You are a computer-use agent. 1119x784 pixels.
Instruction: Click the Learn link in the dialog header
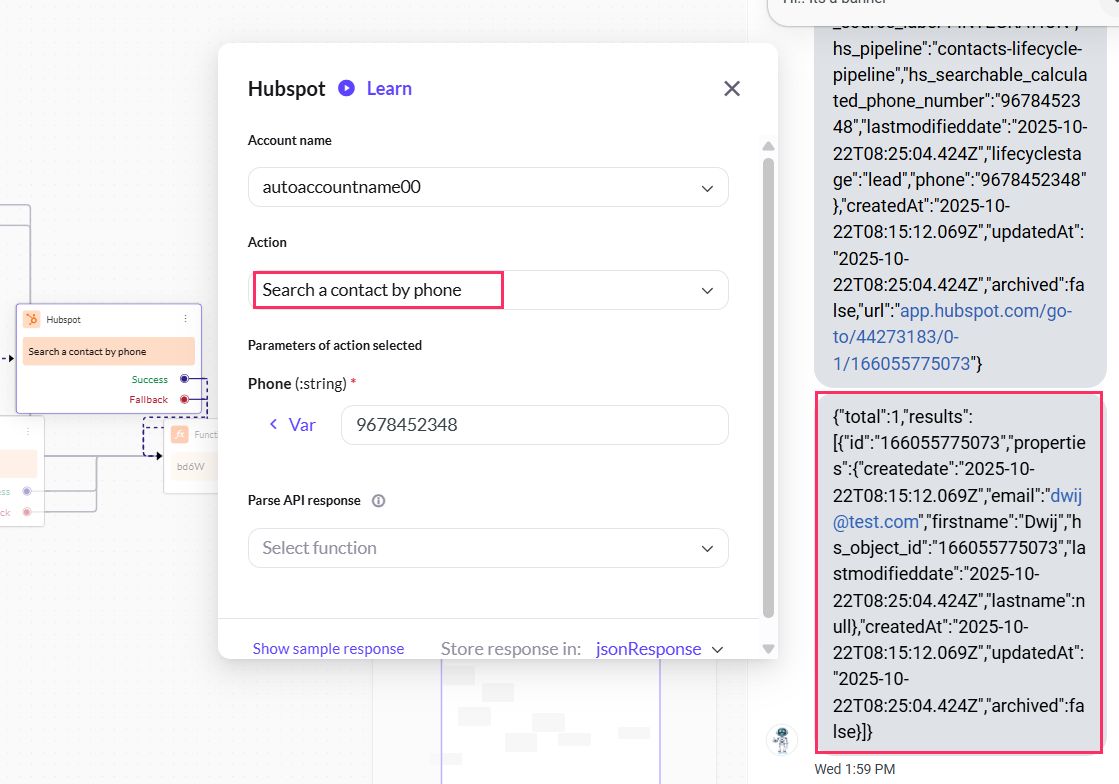coord(389,88)
